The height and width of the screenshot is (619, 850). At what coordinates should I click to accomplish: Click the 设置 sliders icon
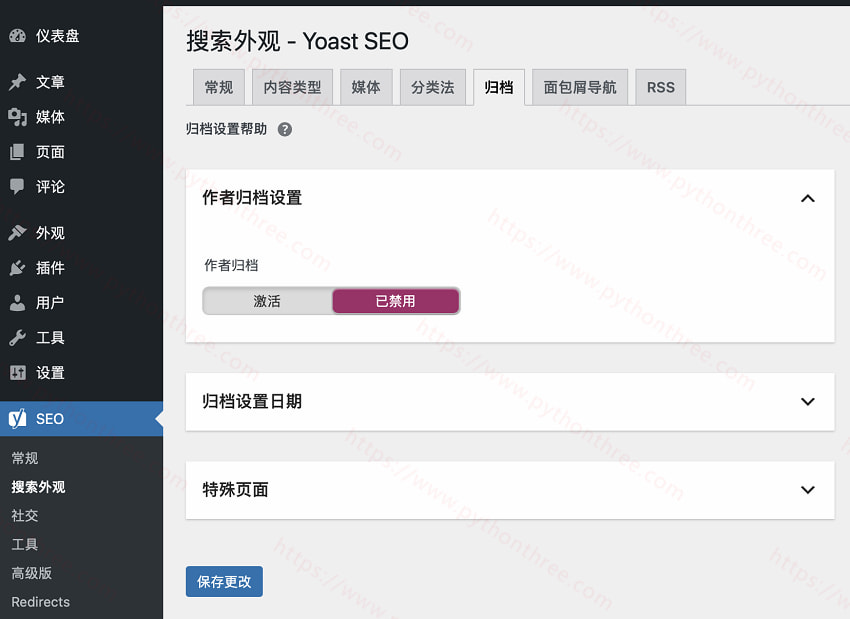(17, 372)
